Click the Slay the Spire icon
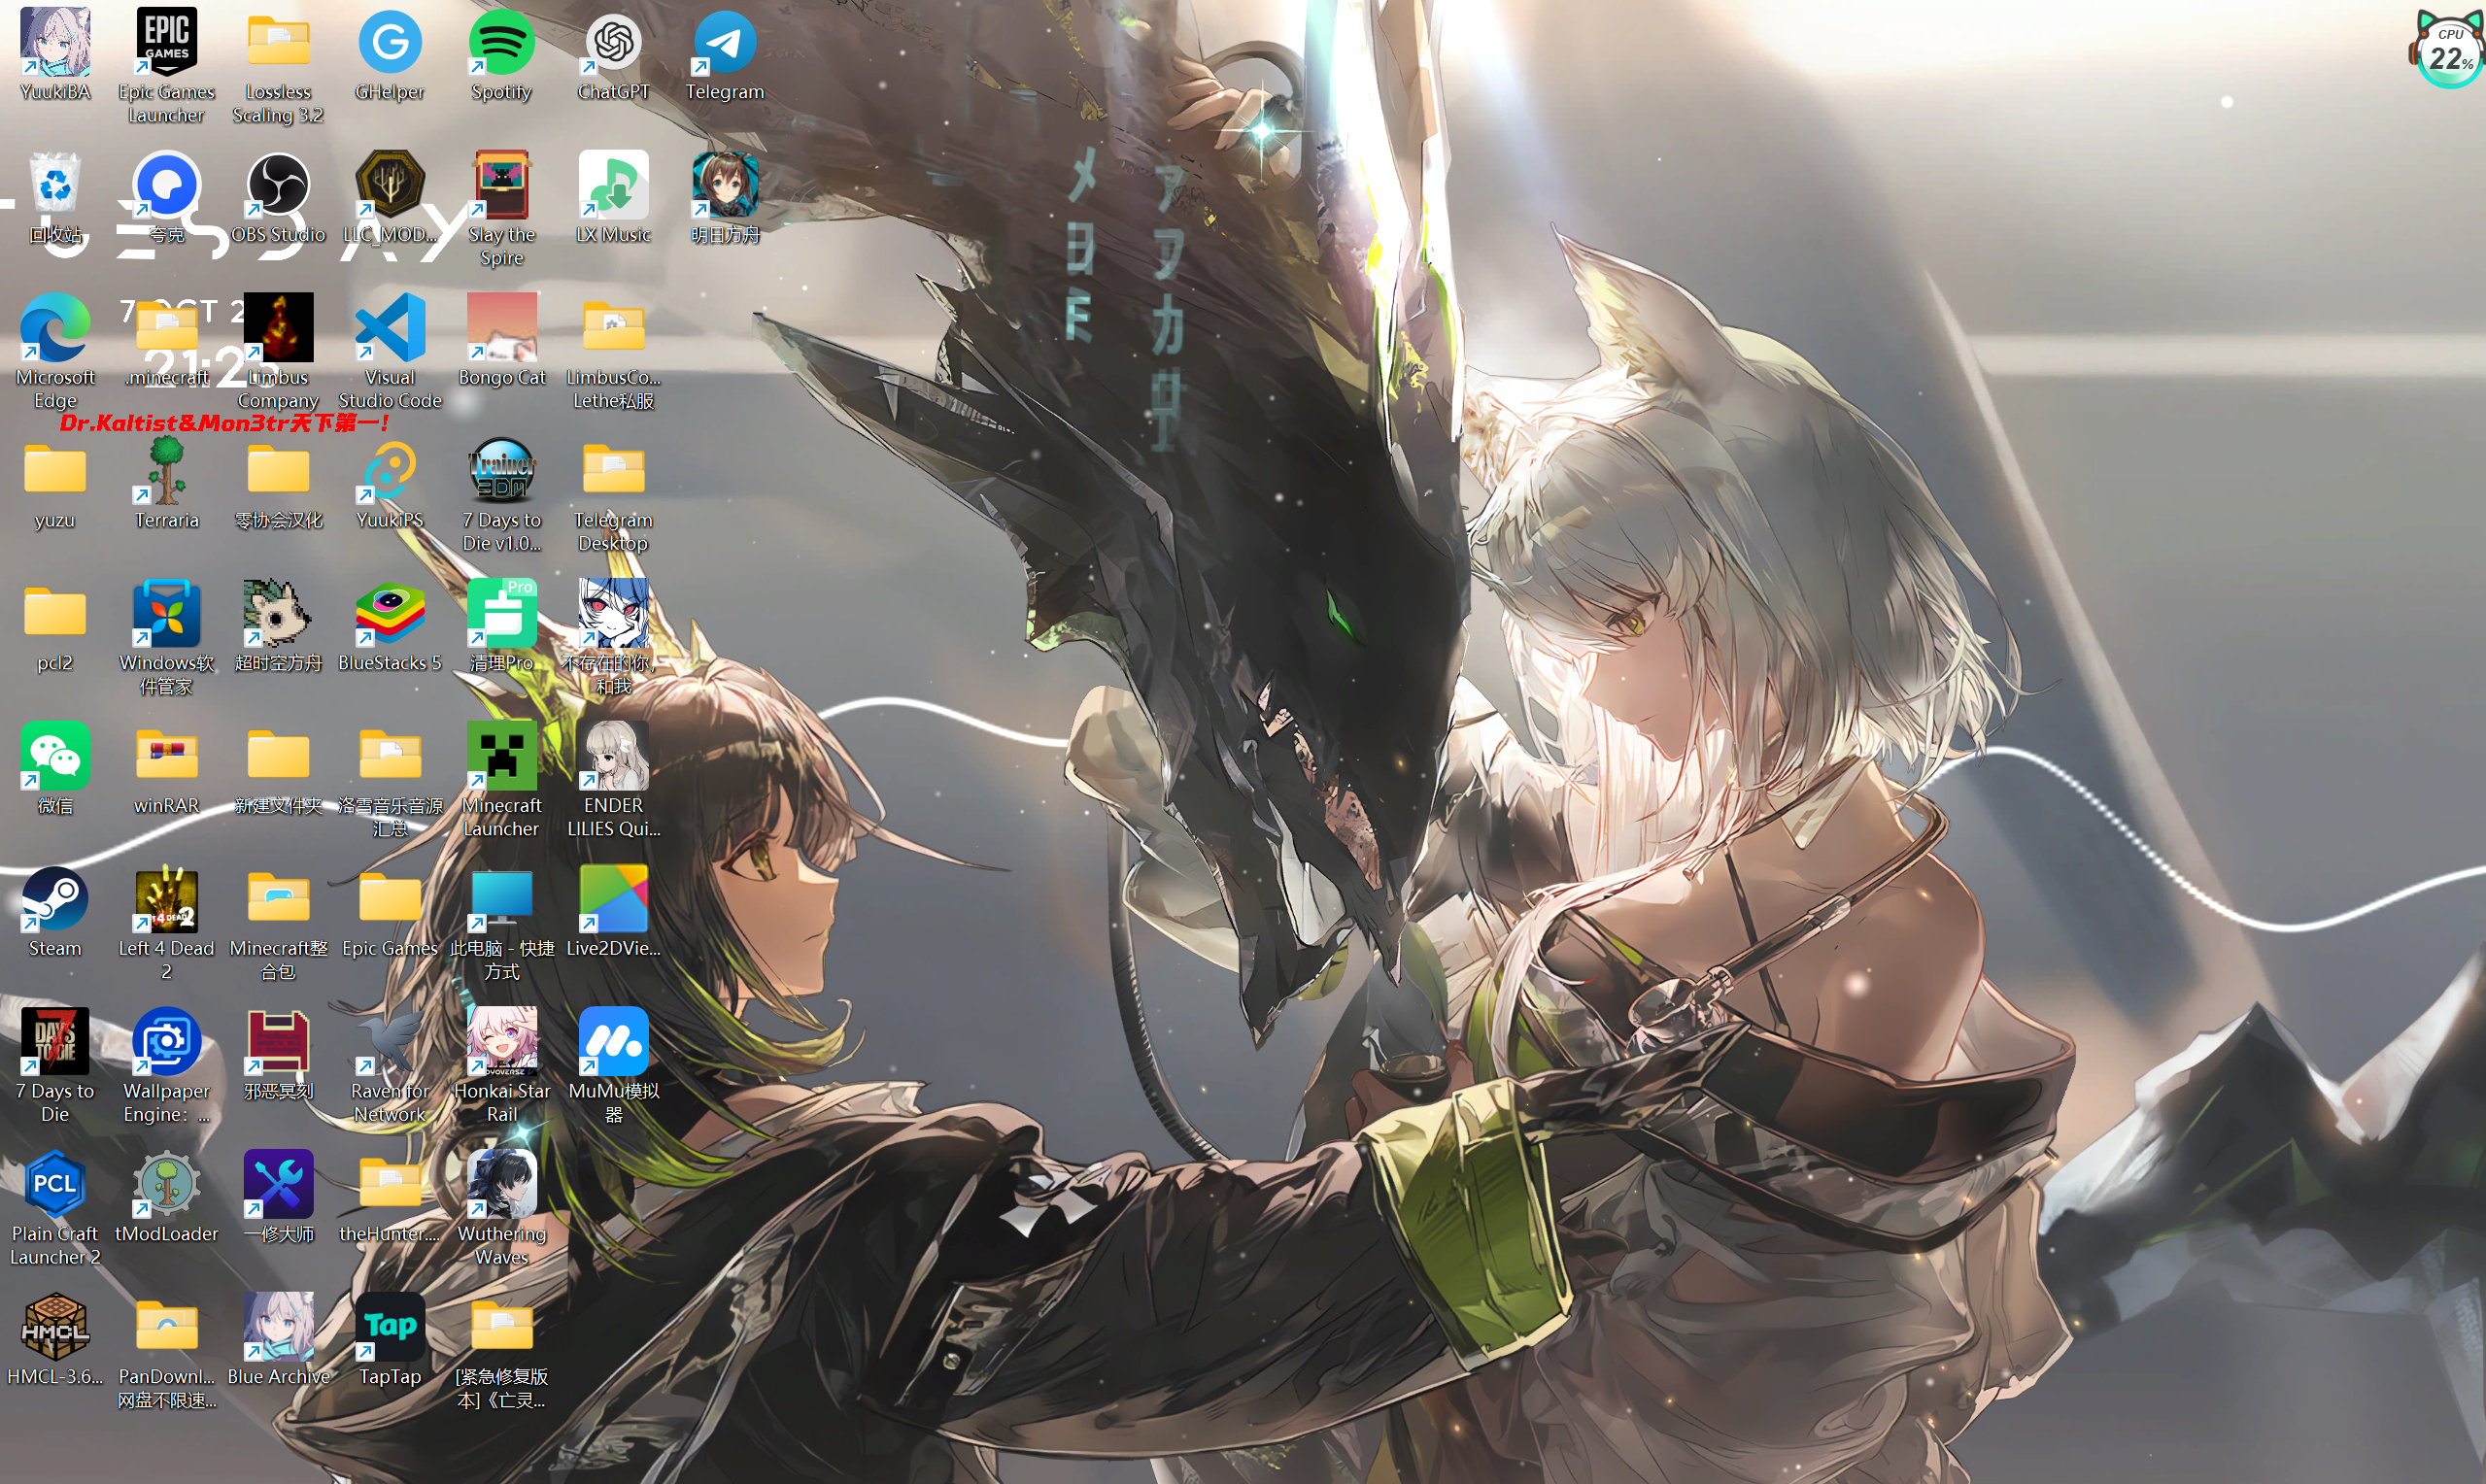2486x1484 pixels. point(501,186)
